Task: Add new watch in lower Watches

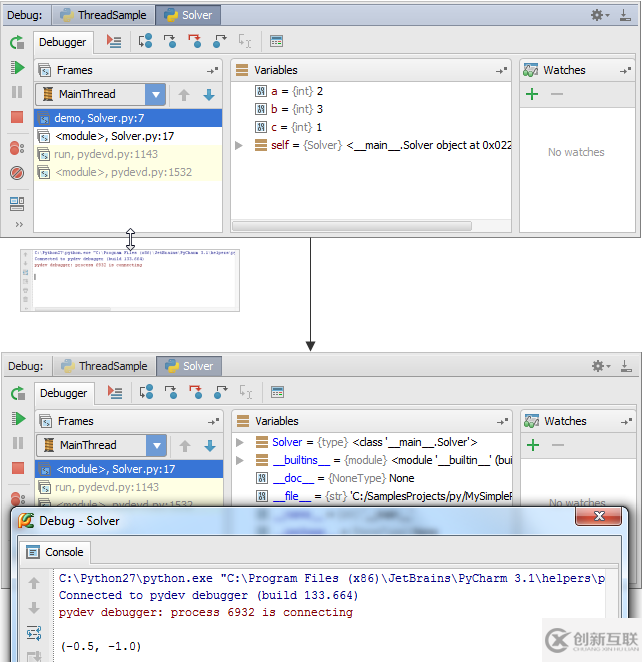Action: (x=533, y=445)
